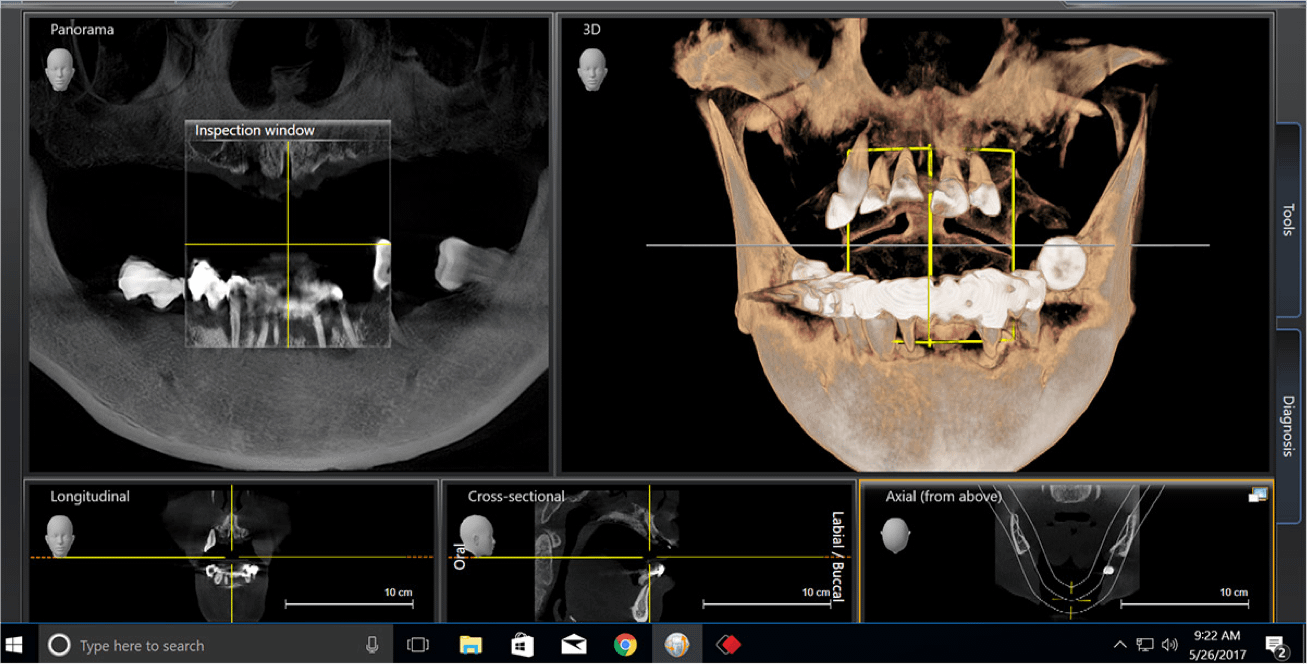Open the Windows Start menu
This screenshot has height=664, width=1307.
point(17,645)
